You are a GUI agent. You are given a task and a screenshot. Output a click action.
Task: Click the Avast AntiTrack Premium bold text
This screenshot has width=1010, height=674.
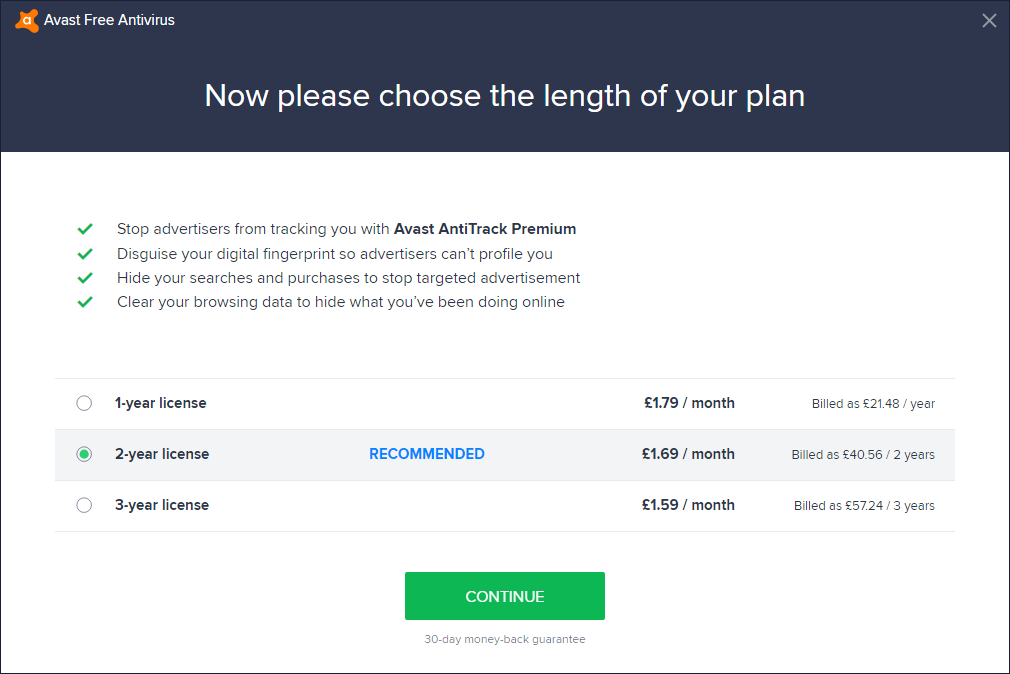click(484, 229)
